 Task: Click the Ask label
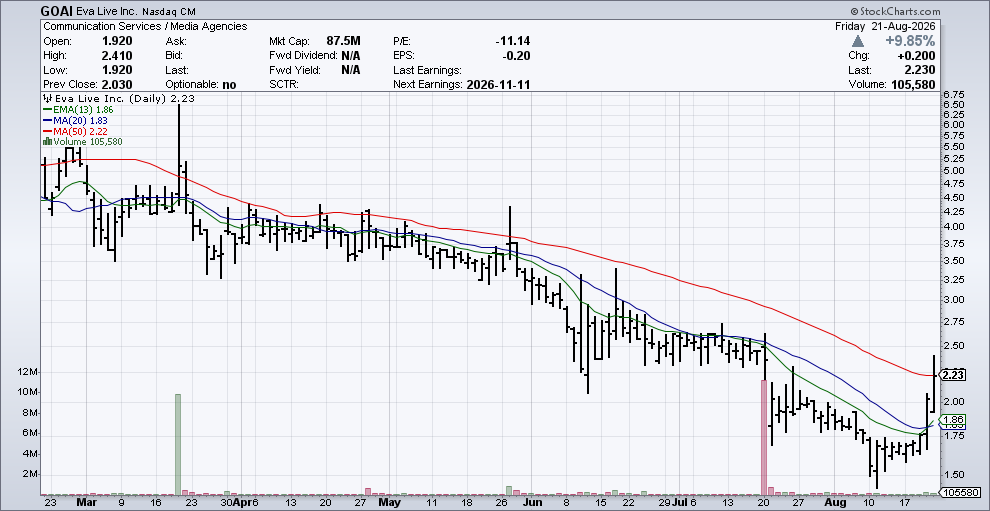tap(175, 41)
